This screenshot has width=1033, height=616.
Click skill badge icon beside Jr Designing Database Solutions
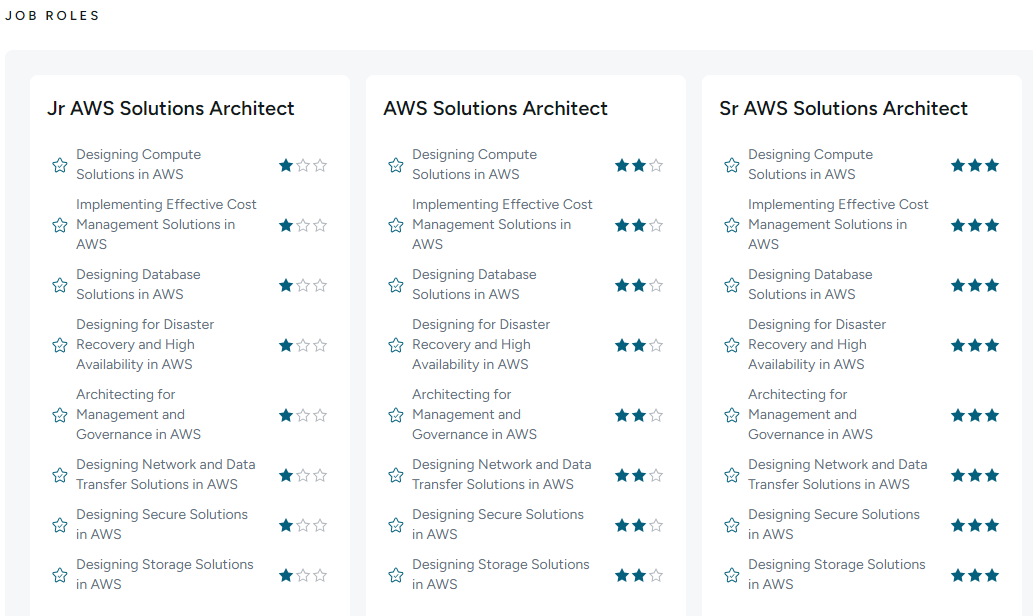59,285
